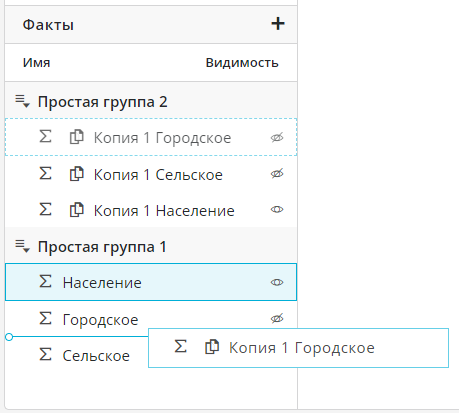Click the Видимость column header
459x413 pixels.
tap(242, 63)
